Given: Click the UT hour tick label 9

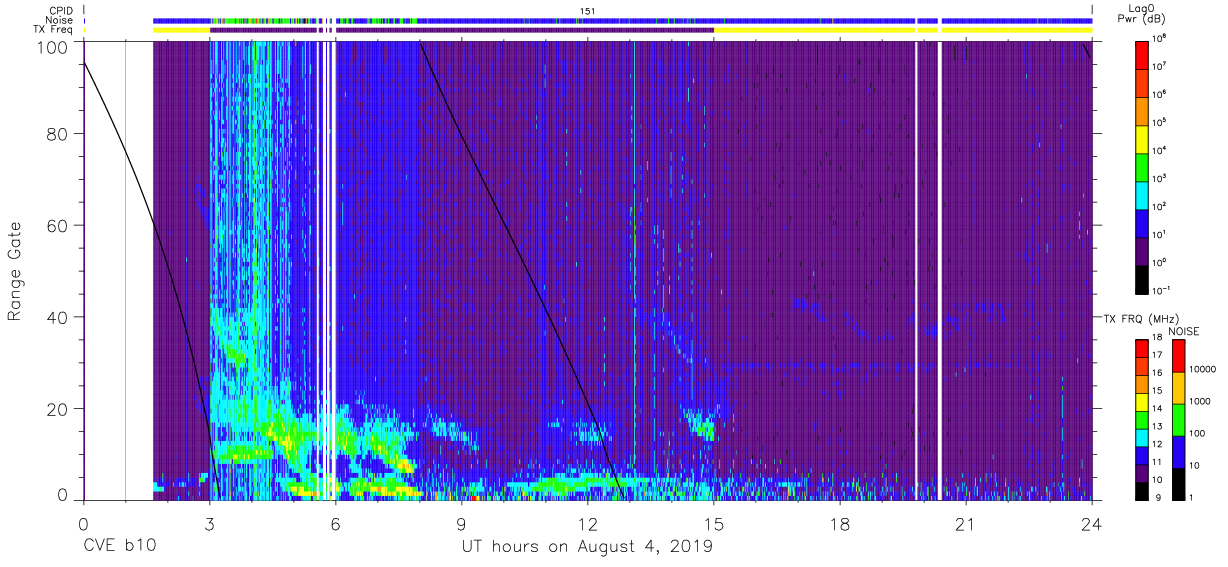Looking at the screenshot, I should (x=461, y=522).
